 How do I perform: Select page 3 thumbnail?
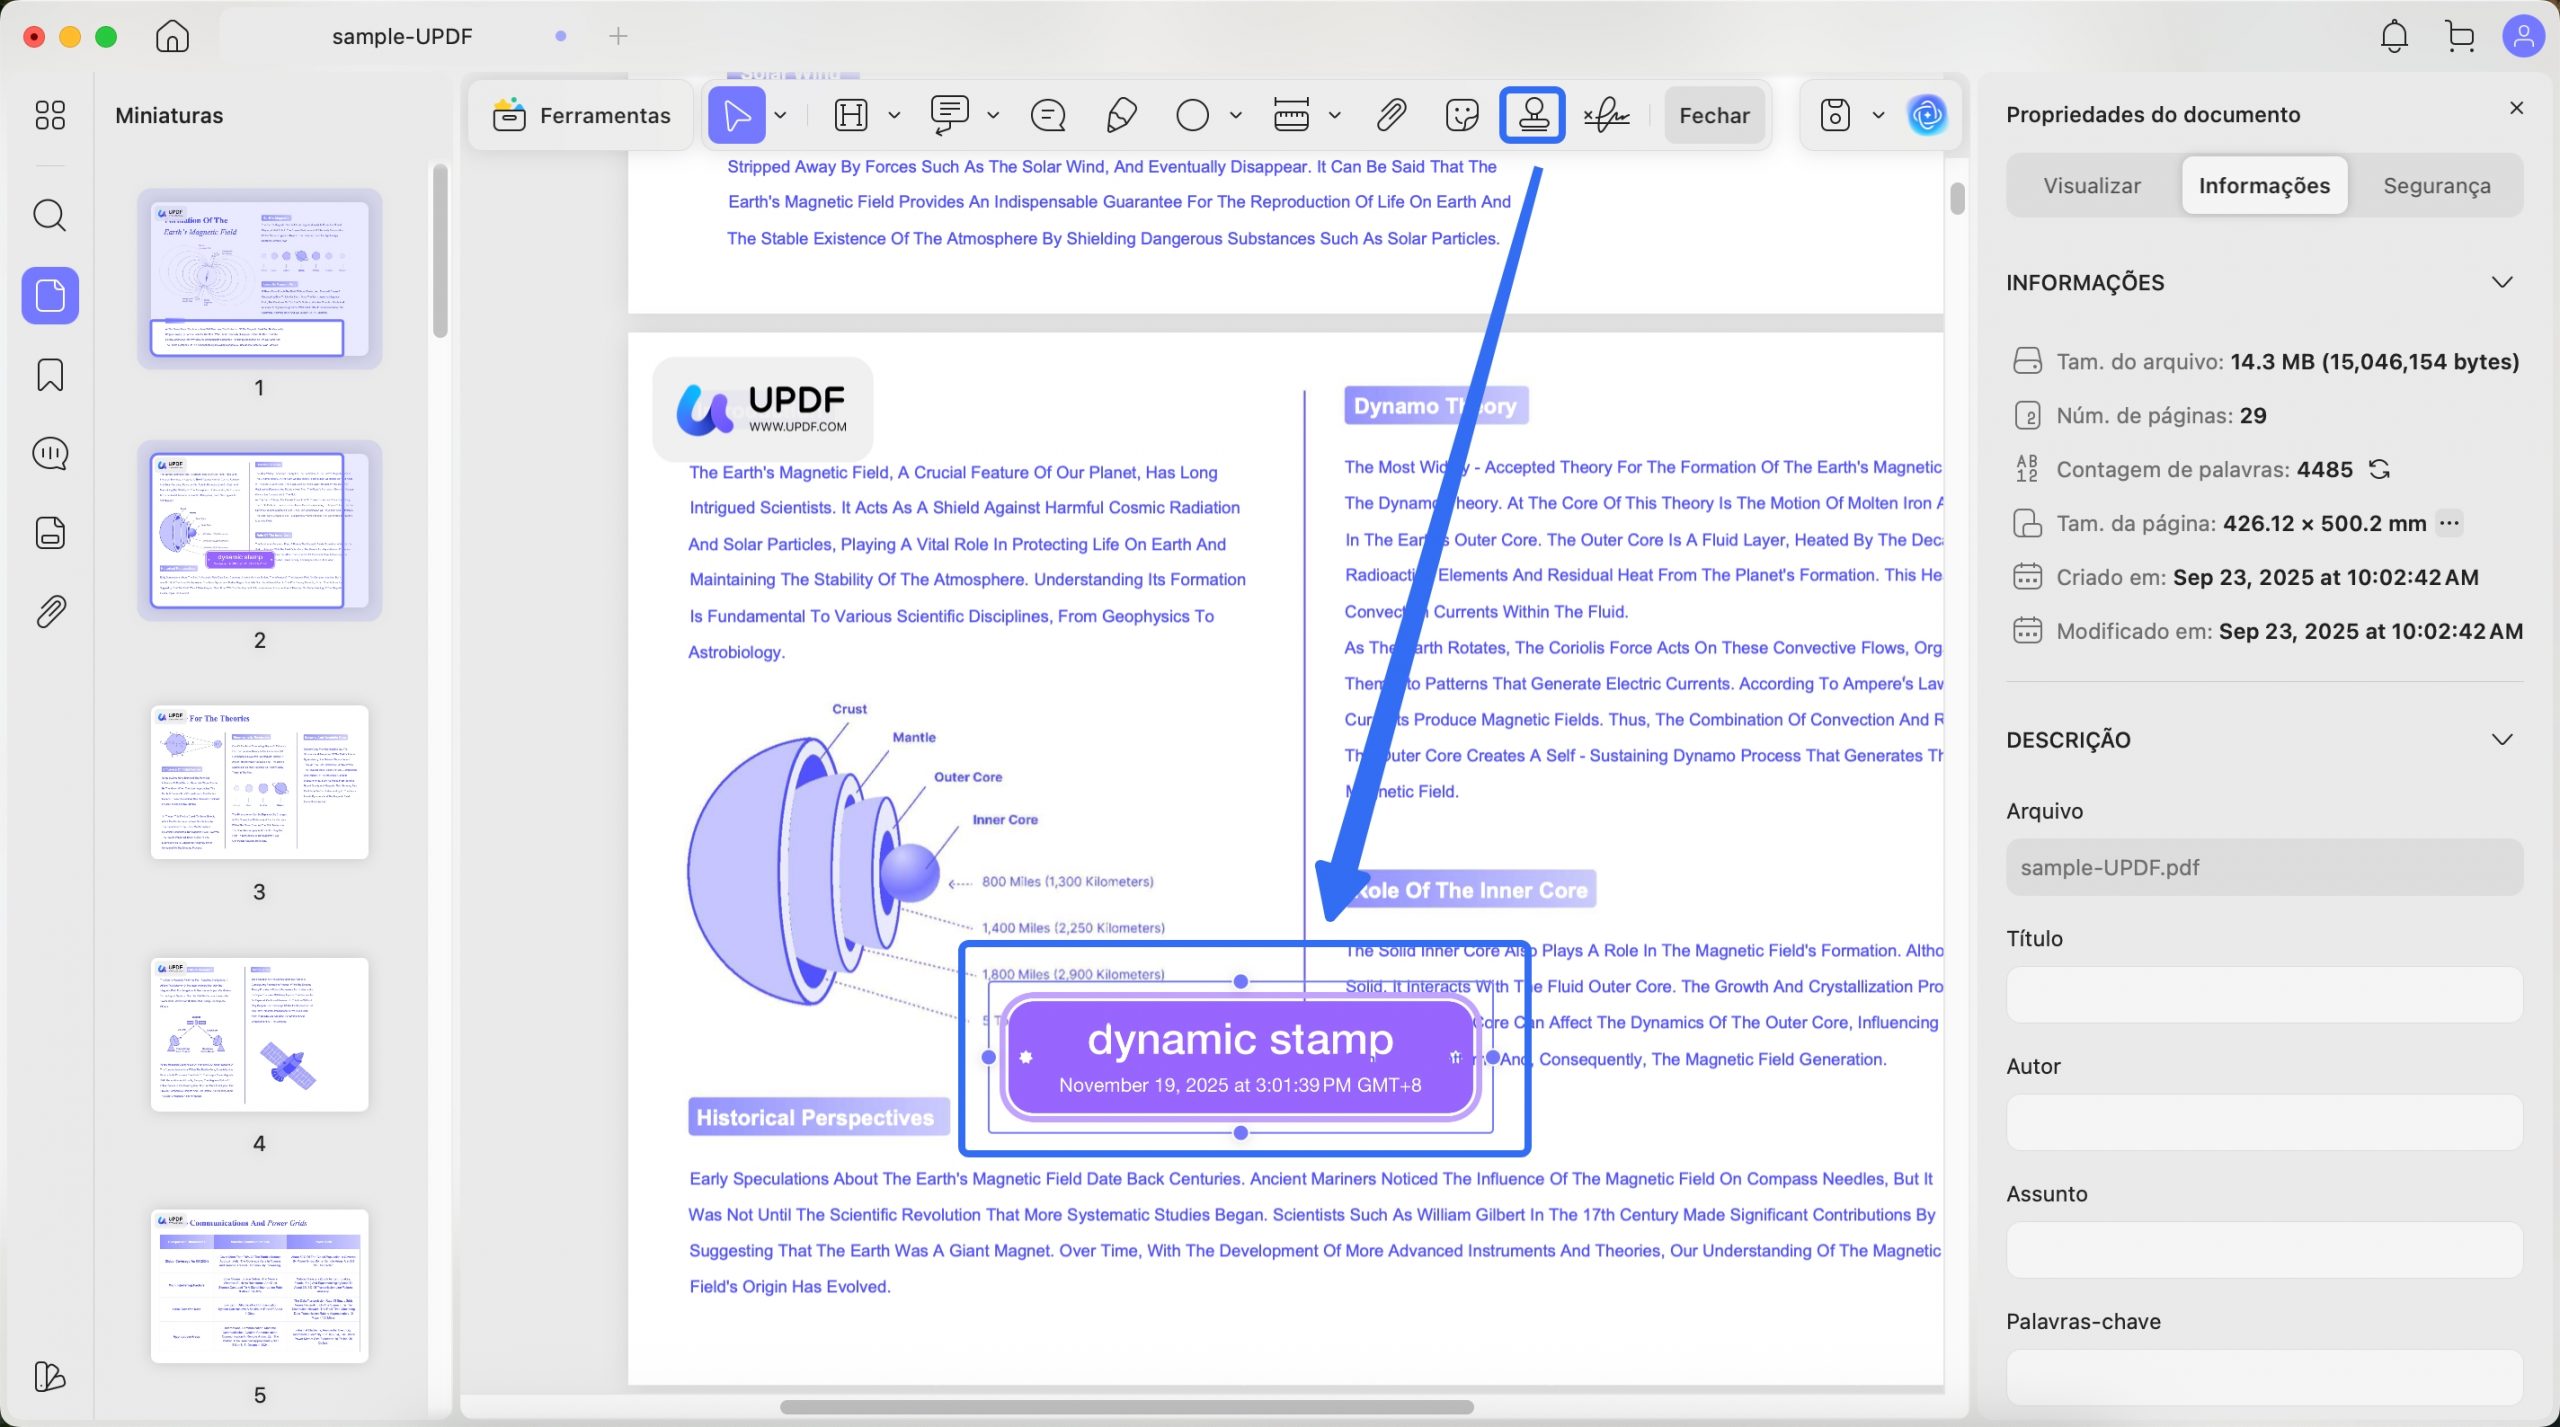(259, 781)
